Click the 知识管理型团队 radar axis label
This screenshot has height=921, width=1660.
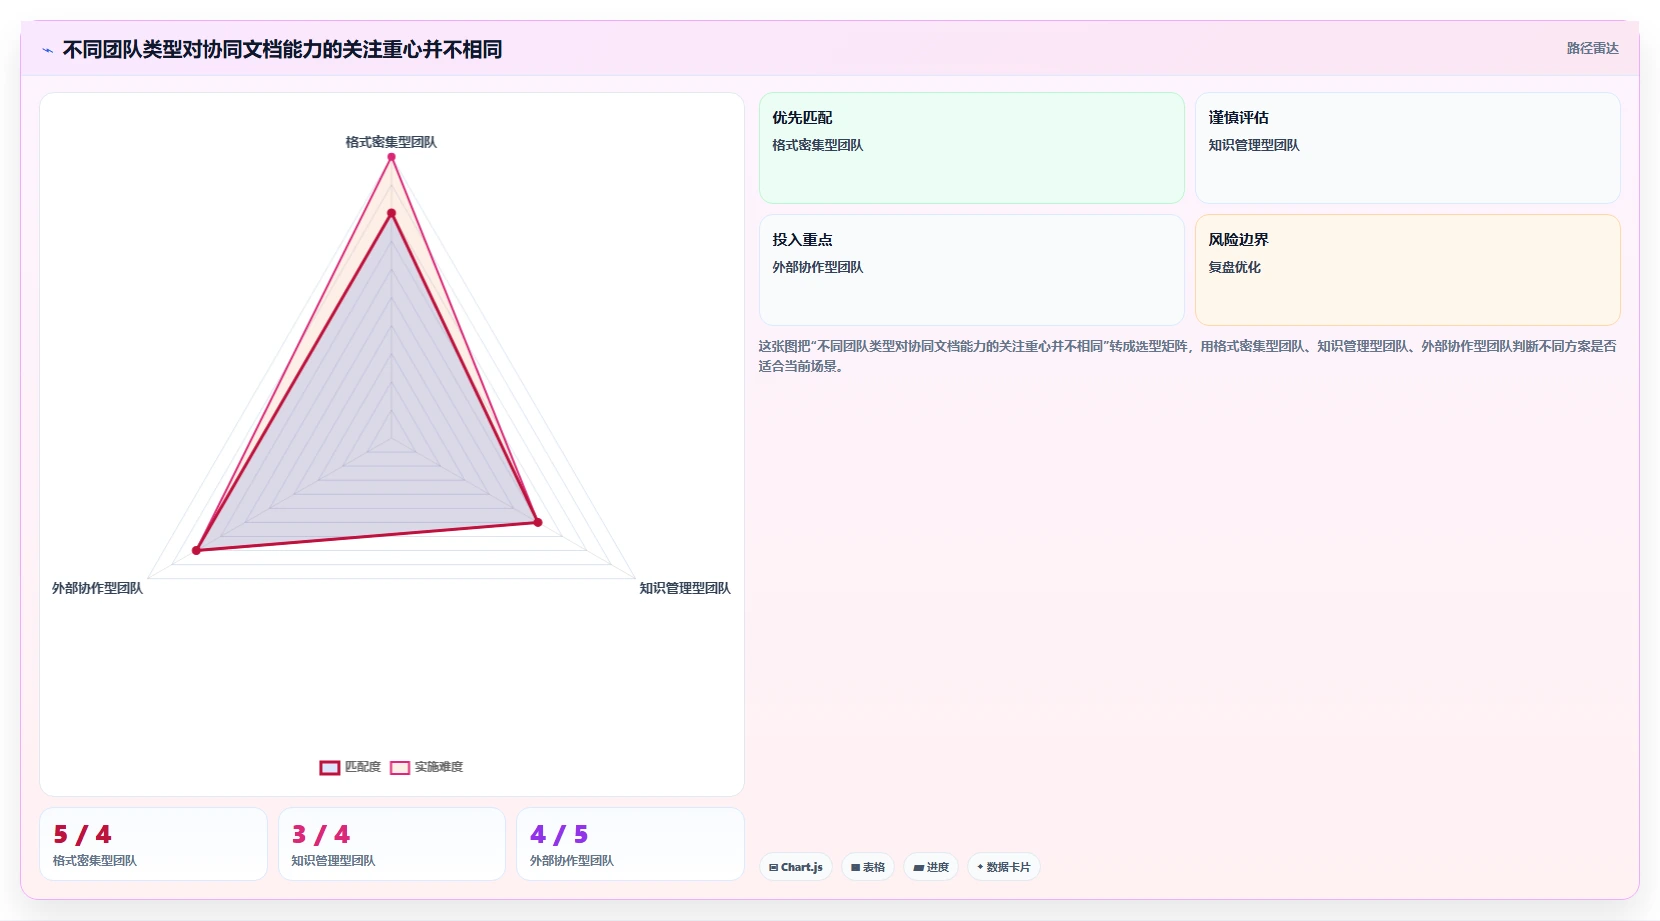click(685, 588)
